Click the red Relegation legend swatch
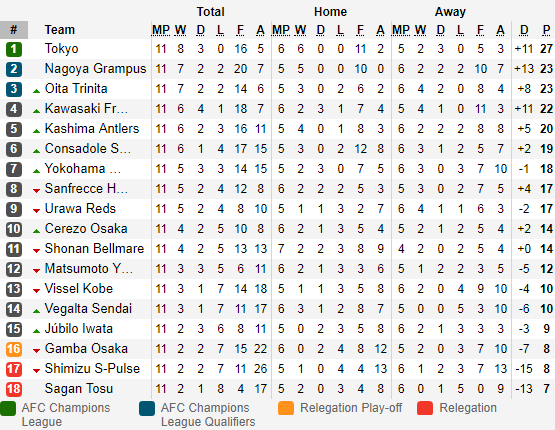555x430 pixels. point(425,408)
